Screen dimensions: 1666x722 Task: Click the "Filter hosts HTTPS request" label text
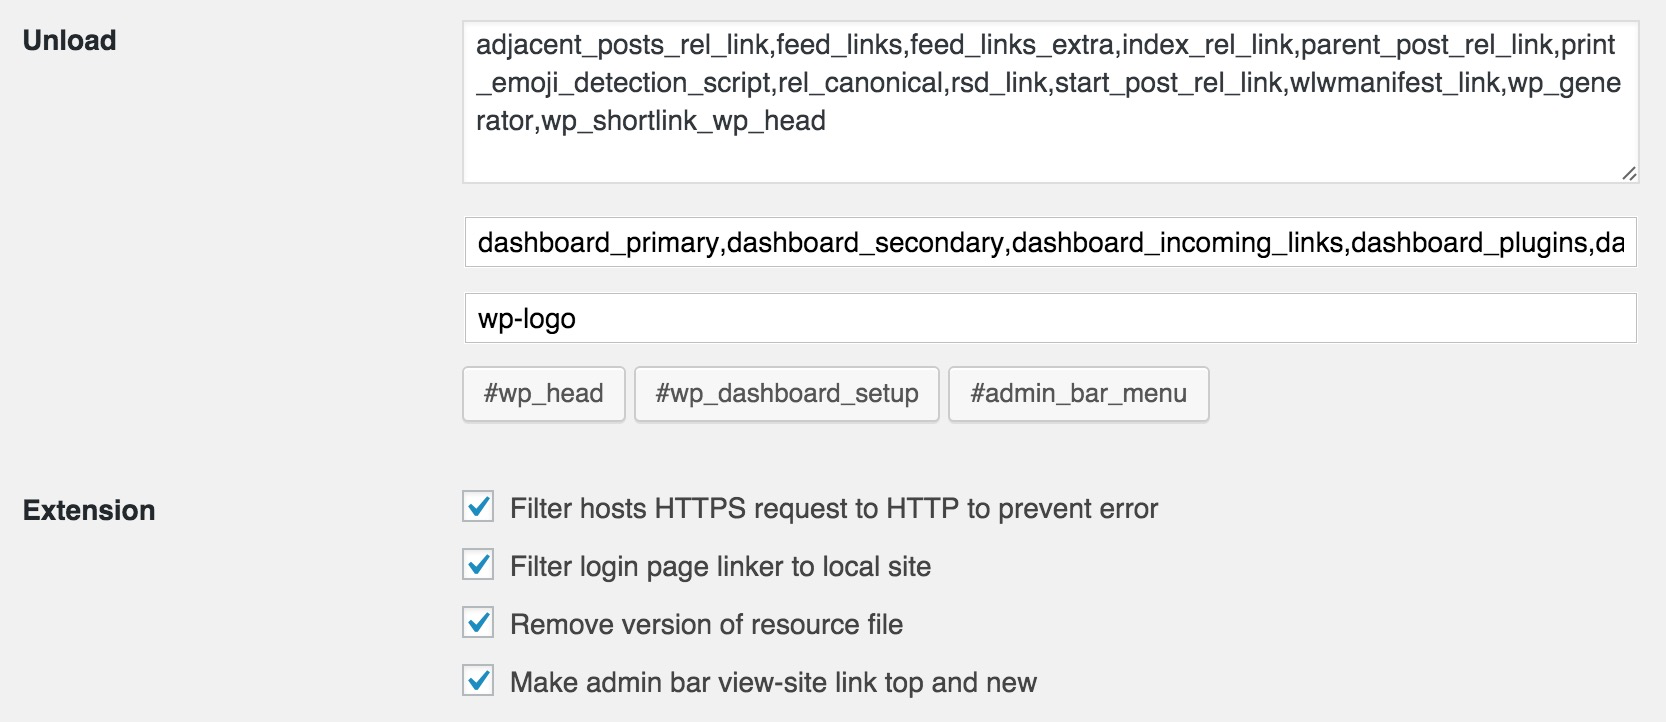click(x=833, y=509)
